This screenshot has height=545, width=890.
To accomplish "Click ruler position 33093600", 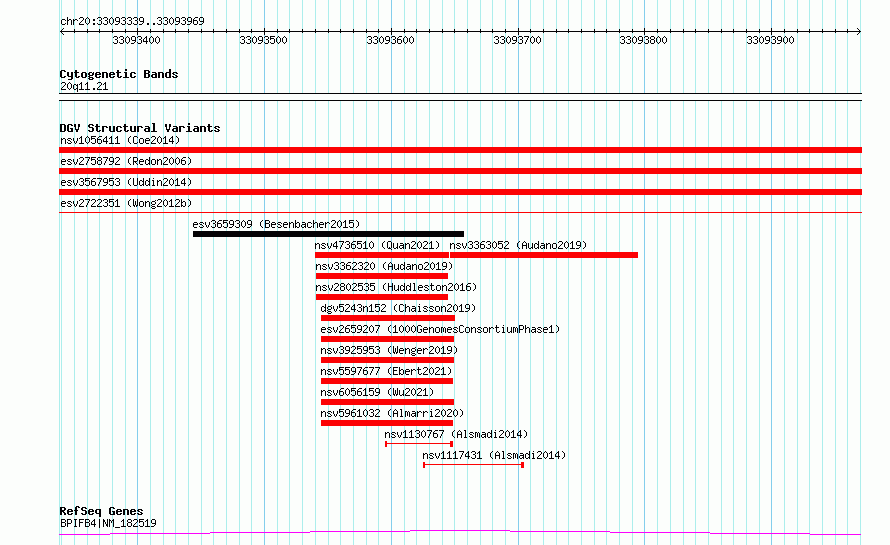I will point(391,40).
